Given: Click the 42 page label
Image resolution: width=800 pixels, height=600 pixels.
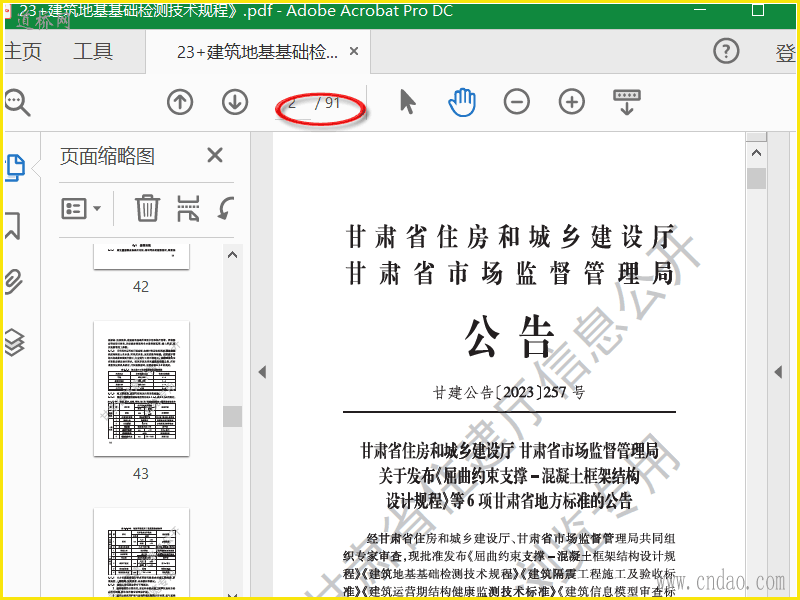Looking at the screenshot, I should 141,287.
